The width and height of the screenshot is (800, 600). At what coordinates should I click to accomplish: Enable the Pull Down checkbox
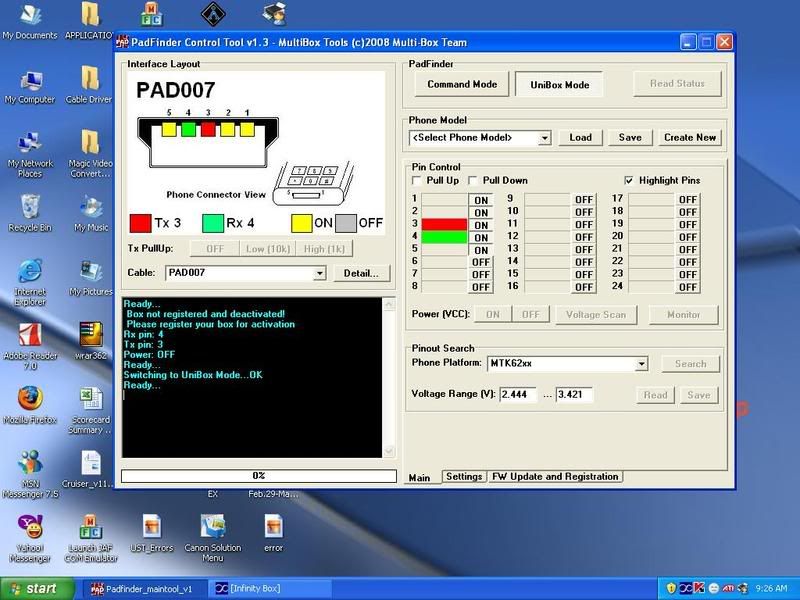[x=473, y=181]
